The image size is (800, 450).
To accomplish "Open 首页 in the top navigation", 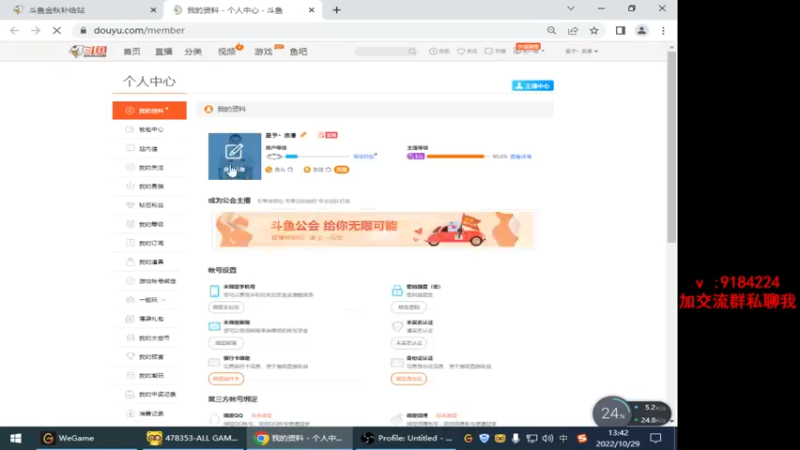I will coord(132,52).
